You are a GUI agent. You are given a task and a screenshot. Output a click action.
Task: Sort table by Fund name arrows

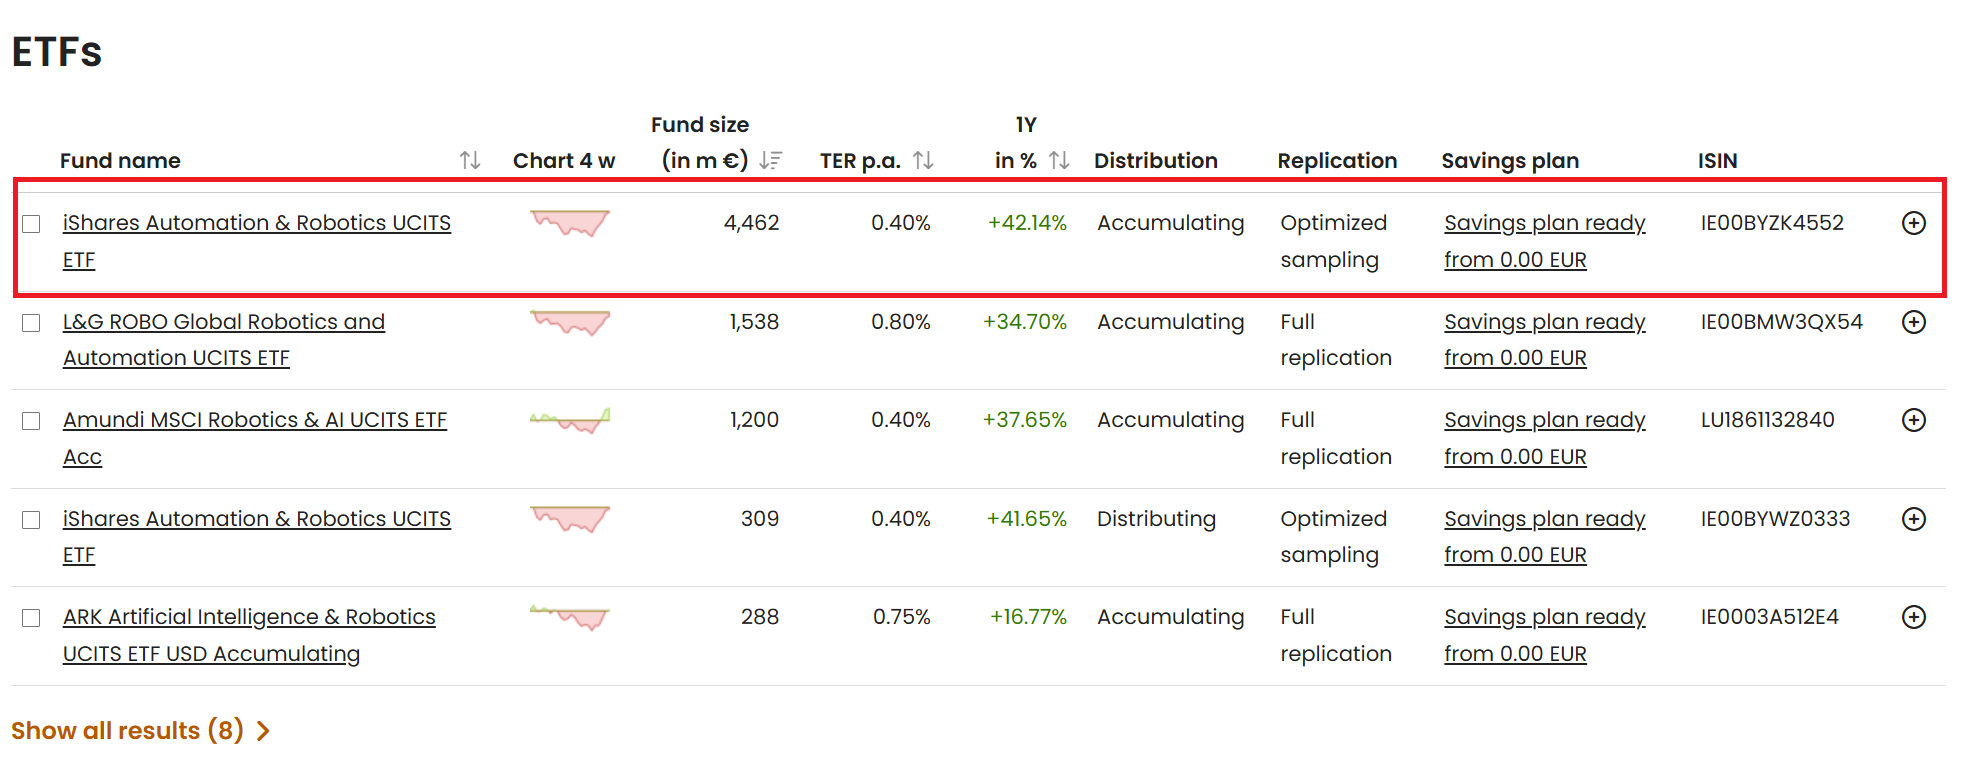coord(470,160)
